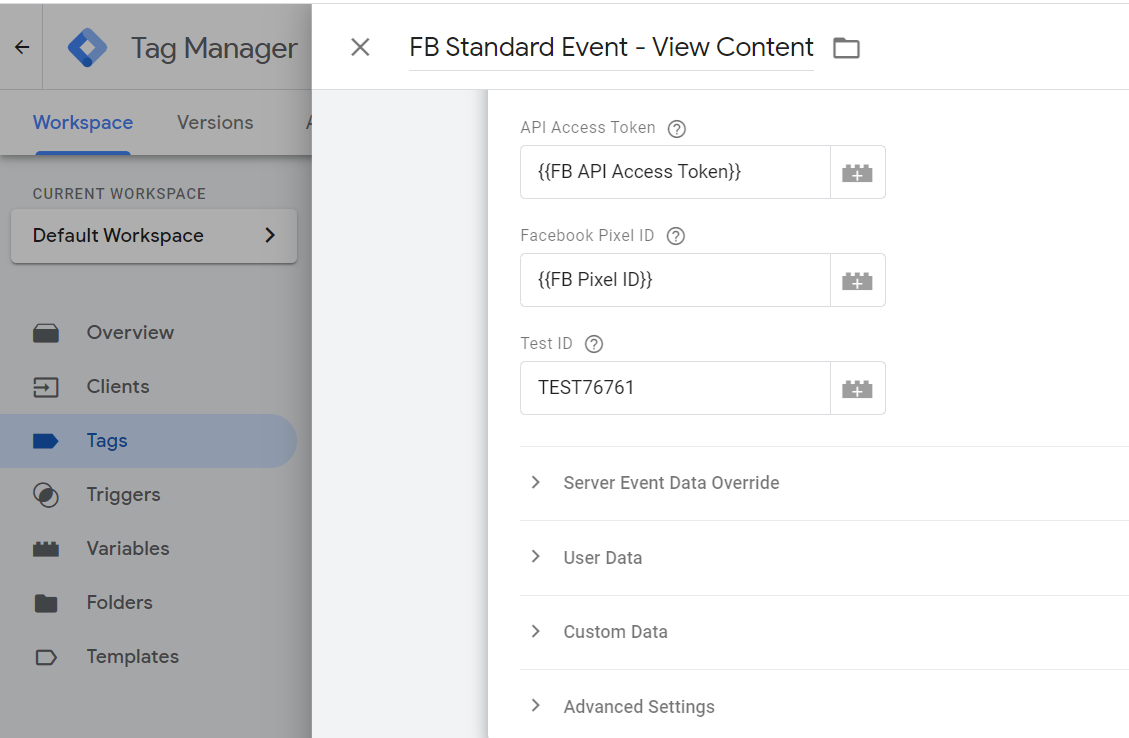
Task: Click the Overview briefcase icon
Action: click(46, 333)
